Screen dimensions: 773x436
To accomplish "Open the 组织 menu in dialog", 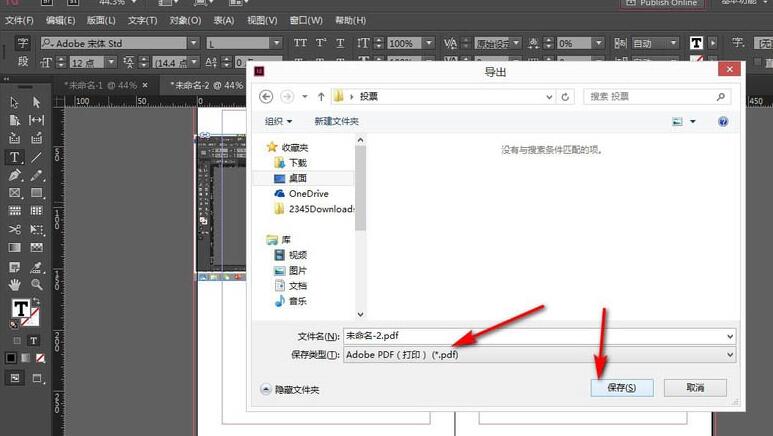I will (x=279, y=121).
